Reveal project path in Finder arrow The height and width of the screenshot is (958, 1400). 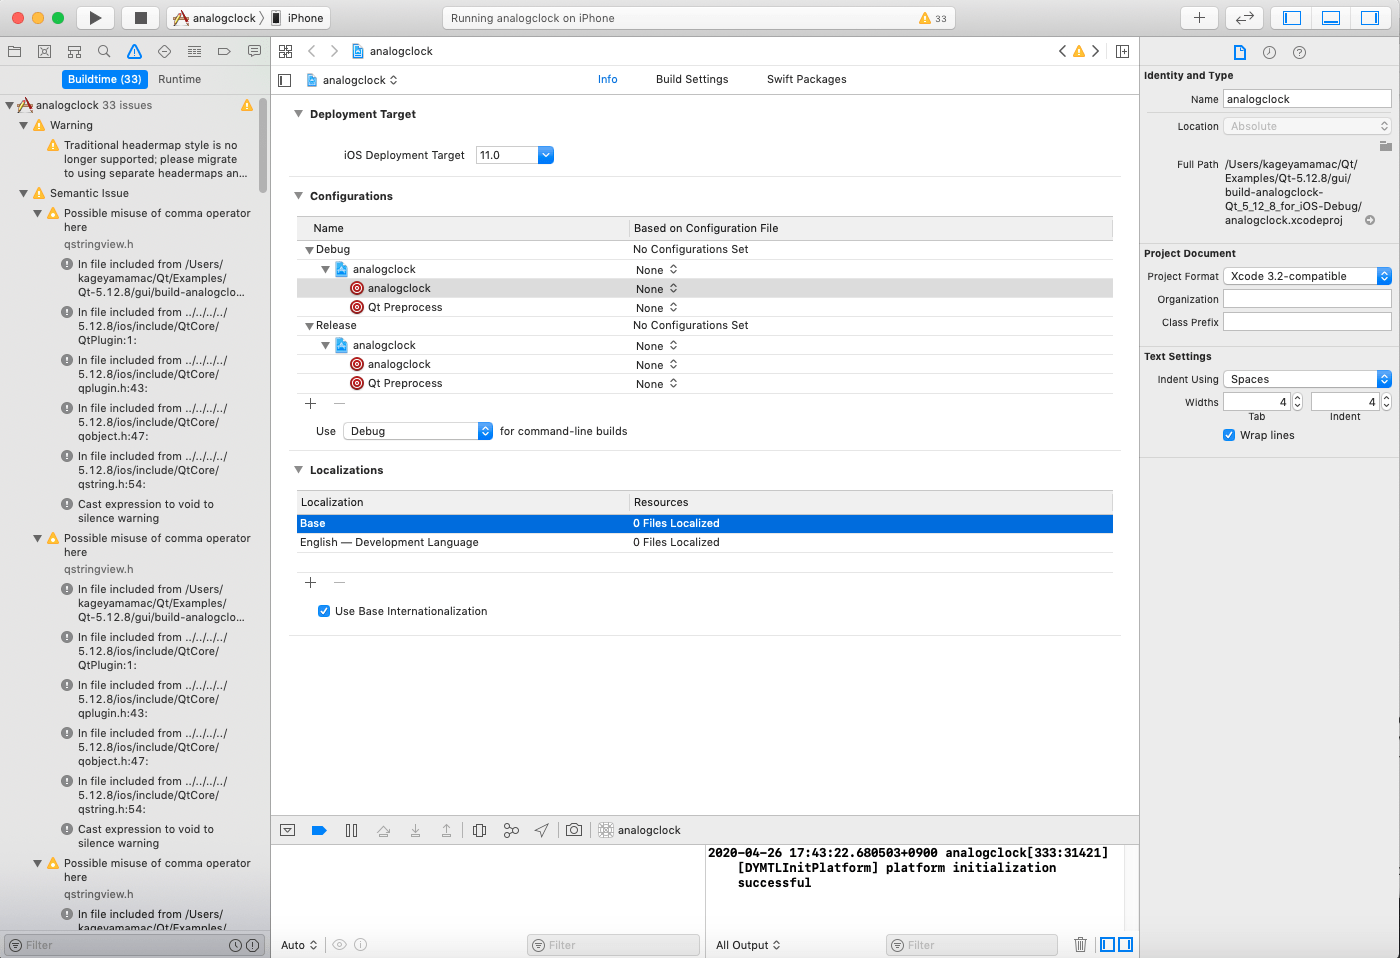(x=1370, y=220)
